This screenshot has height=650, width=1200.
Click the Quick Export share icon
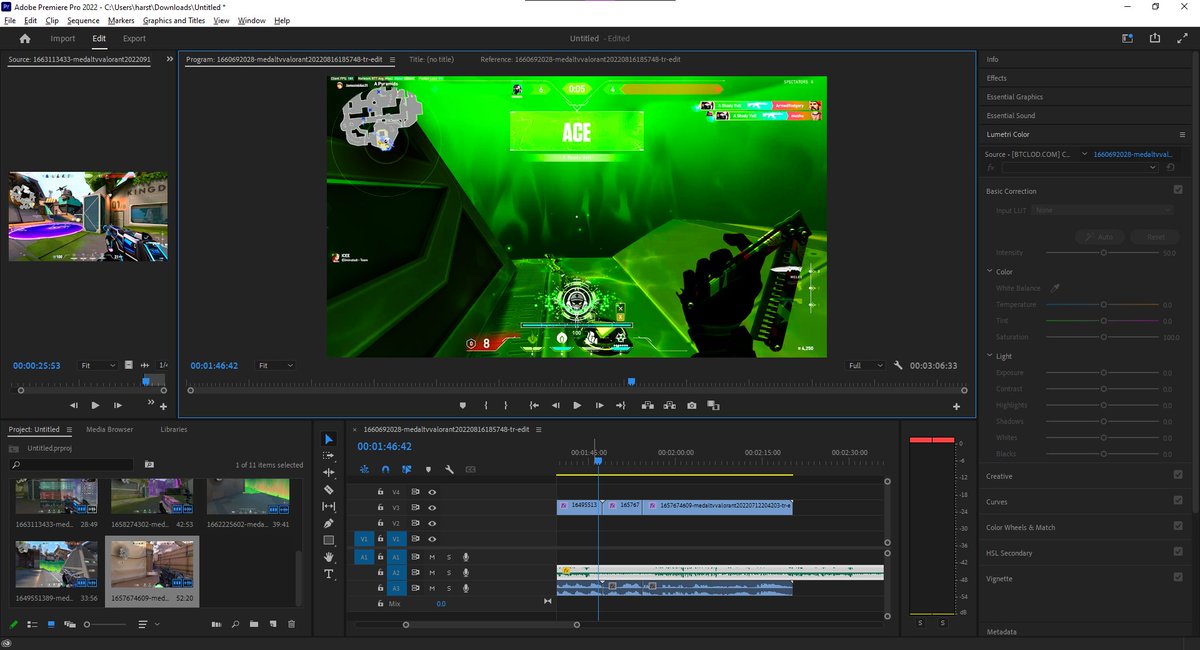point(1155,38)
